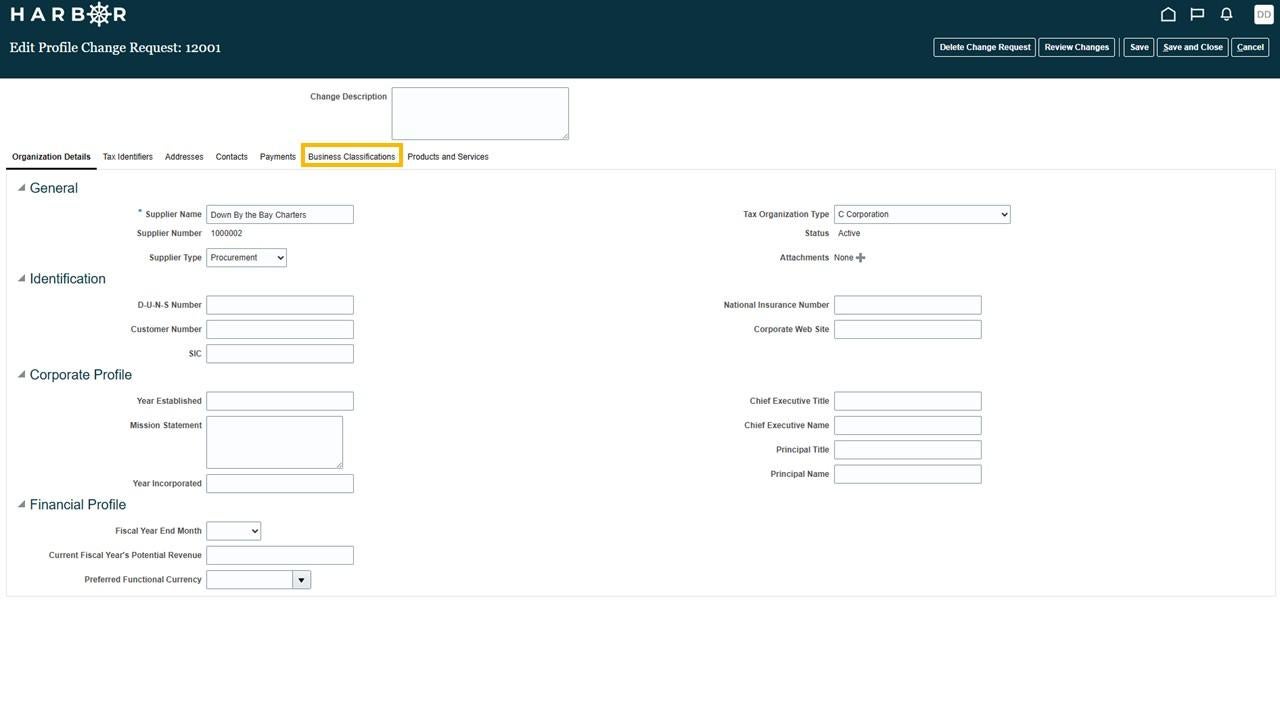Switch to Business Classifications tab
Screen dimensions: 1280x720
pos(352,157)
